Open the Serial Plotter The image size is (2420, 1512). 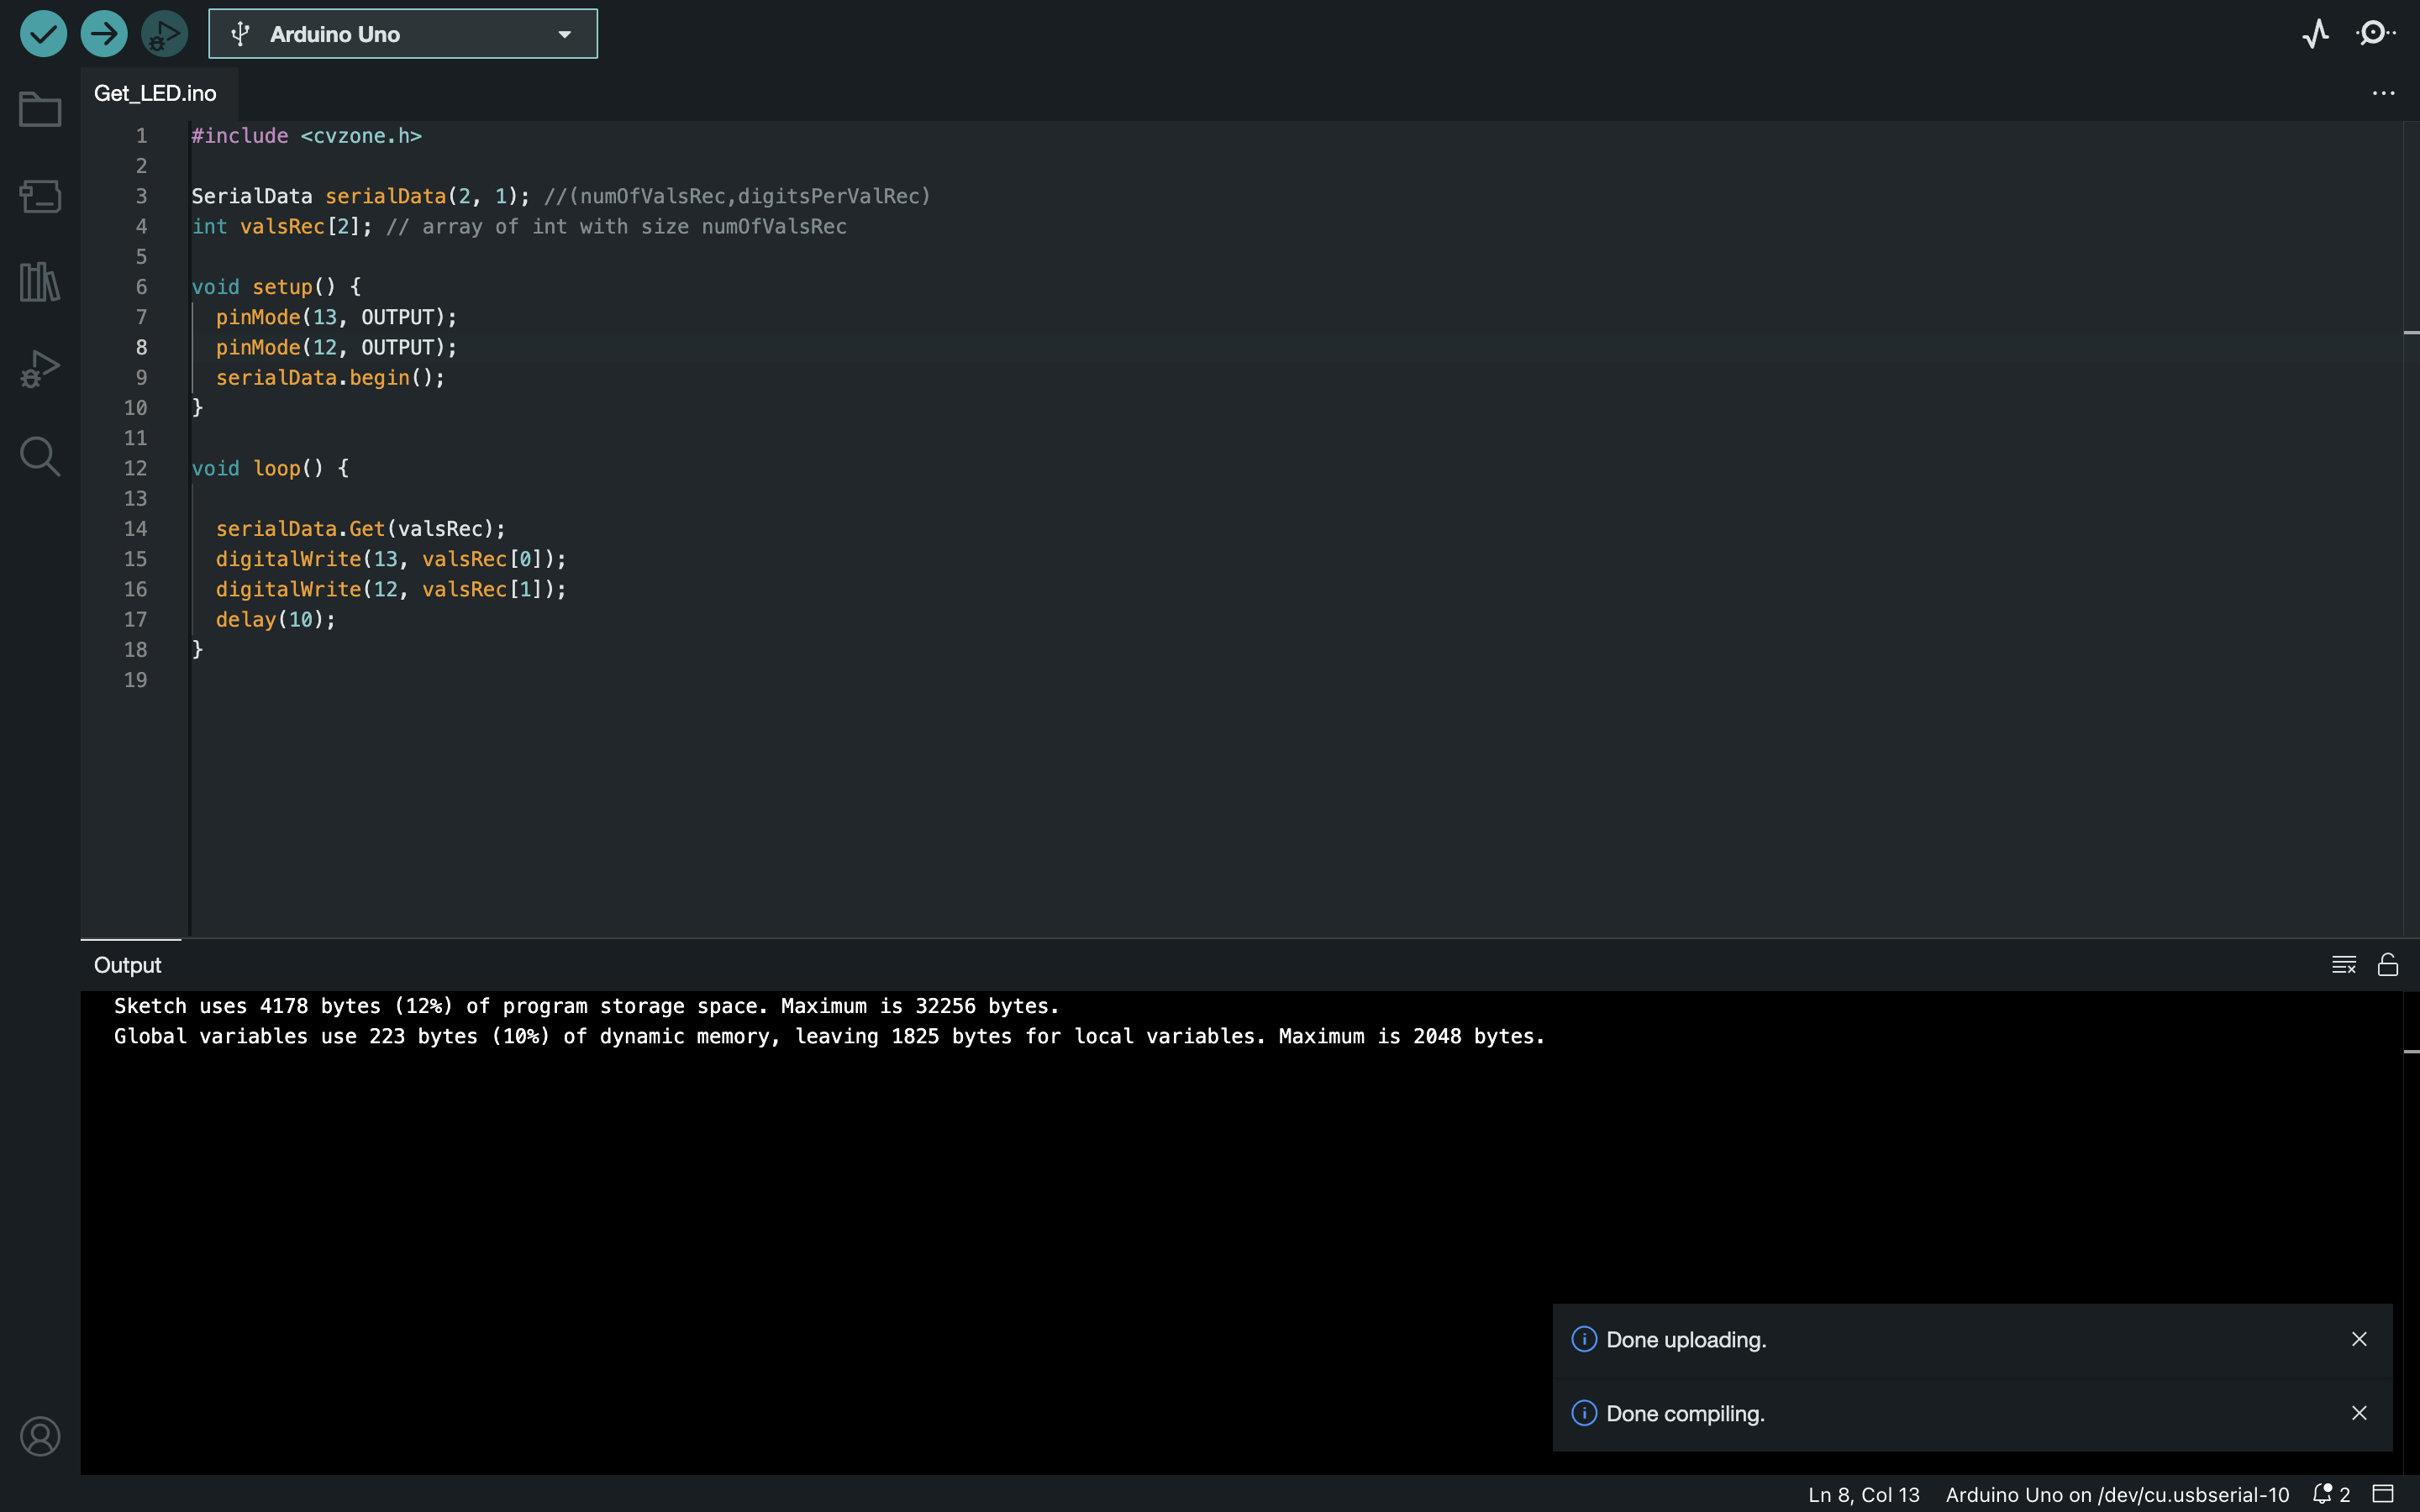[2315, 34]
